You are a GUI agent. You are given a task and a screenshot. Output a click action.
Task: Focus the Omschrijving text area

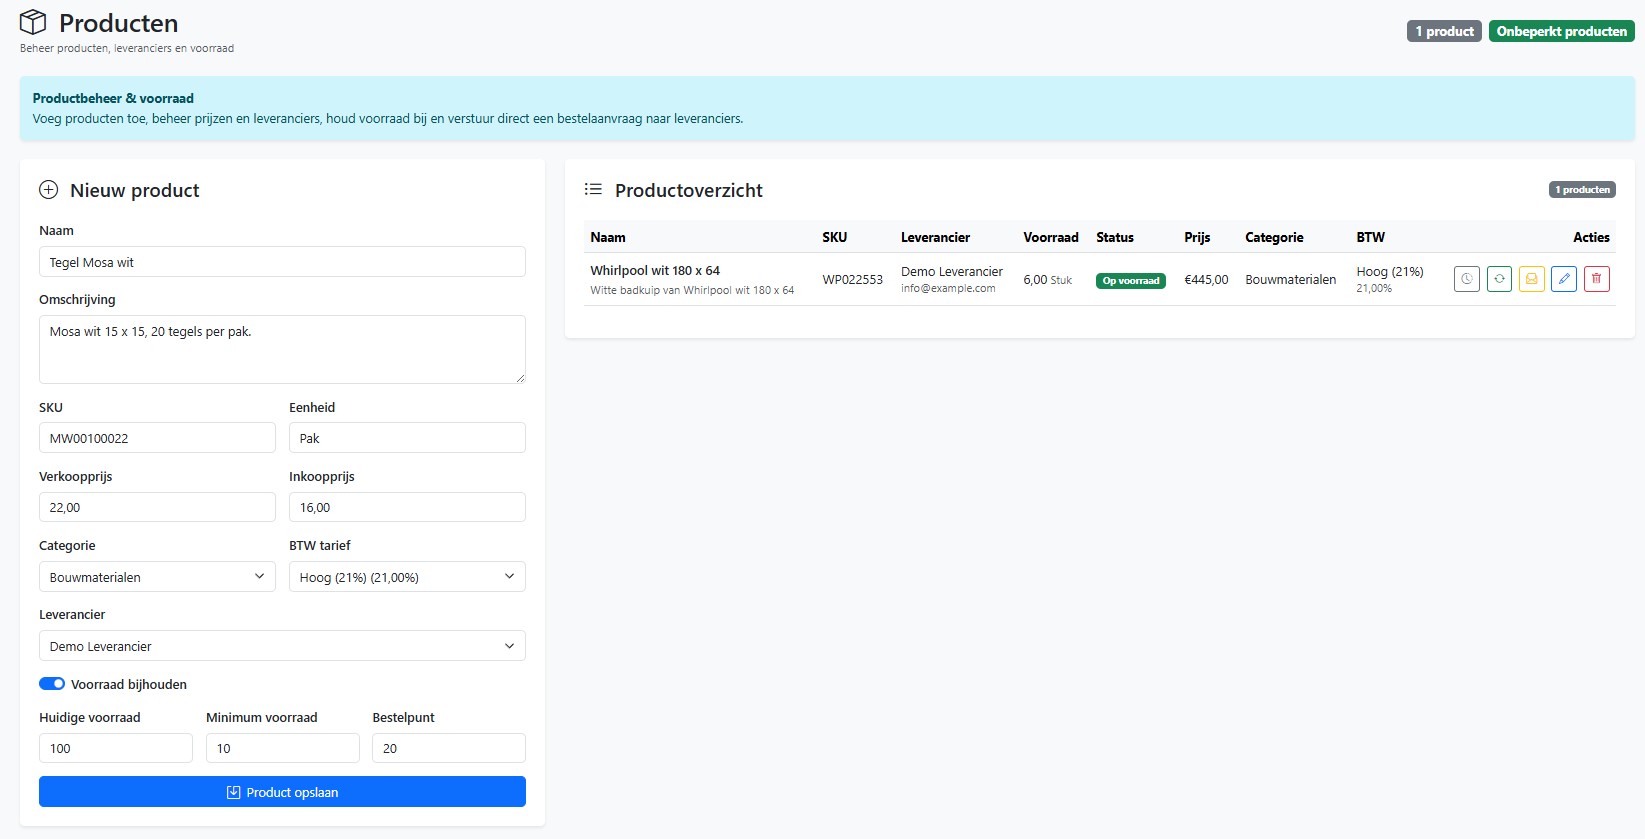point(282,349)
